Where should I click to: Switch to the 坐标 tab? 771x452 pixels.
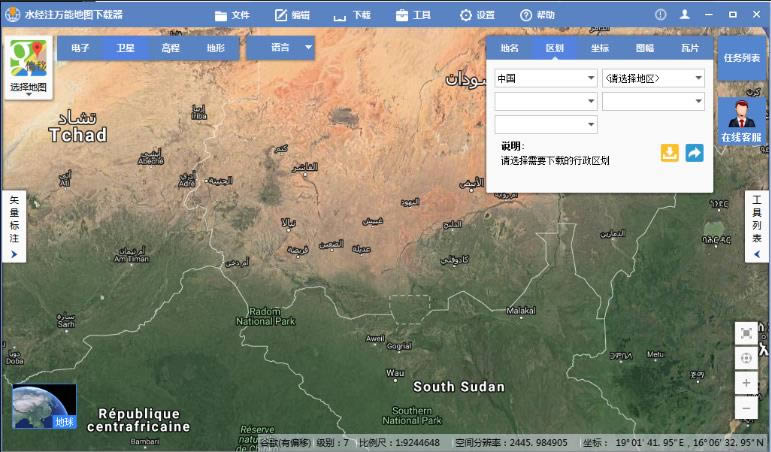point(599,47)
